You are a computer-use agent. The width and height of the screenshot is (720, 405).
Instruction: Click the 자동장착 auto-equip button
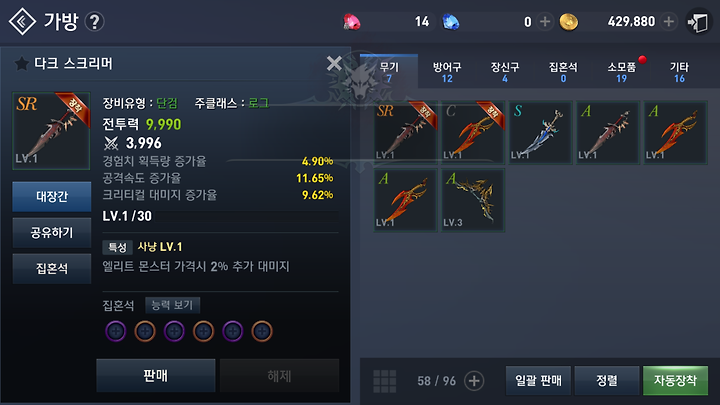(x=675, y=380)
